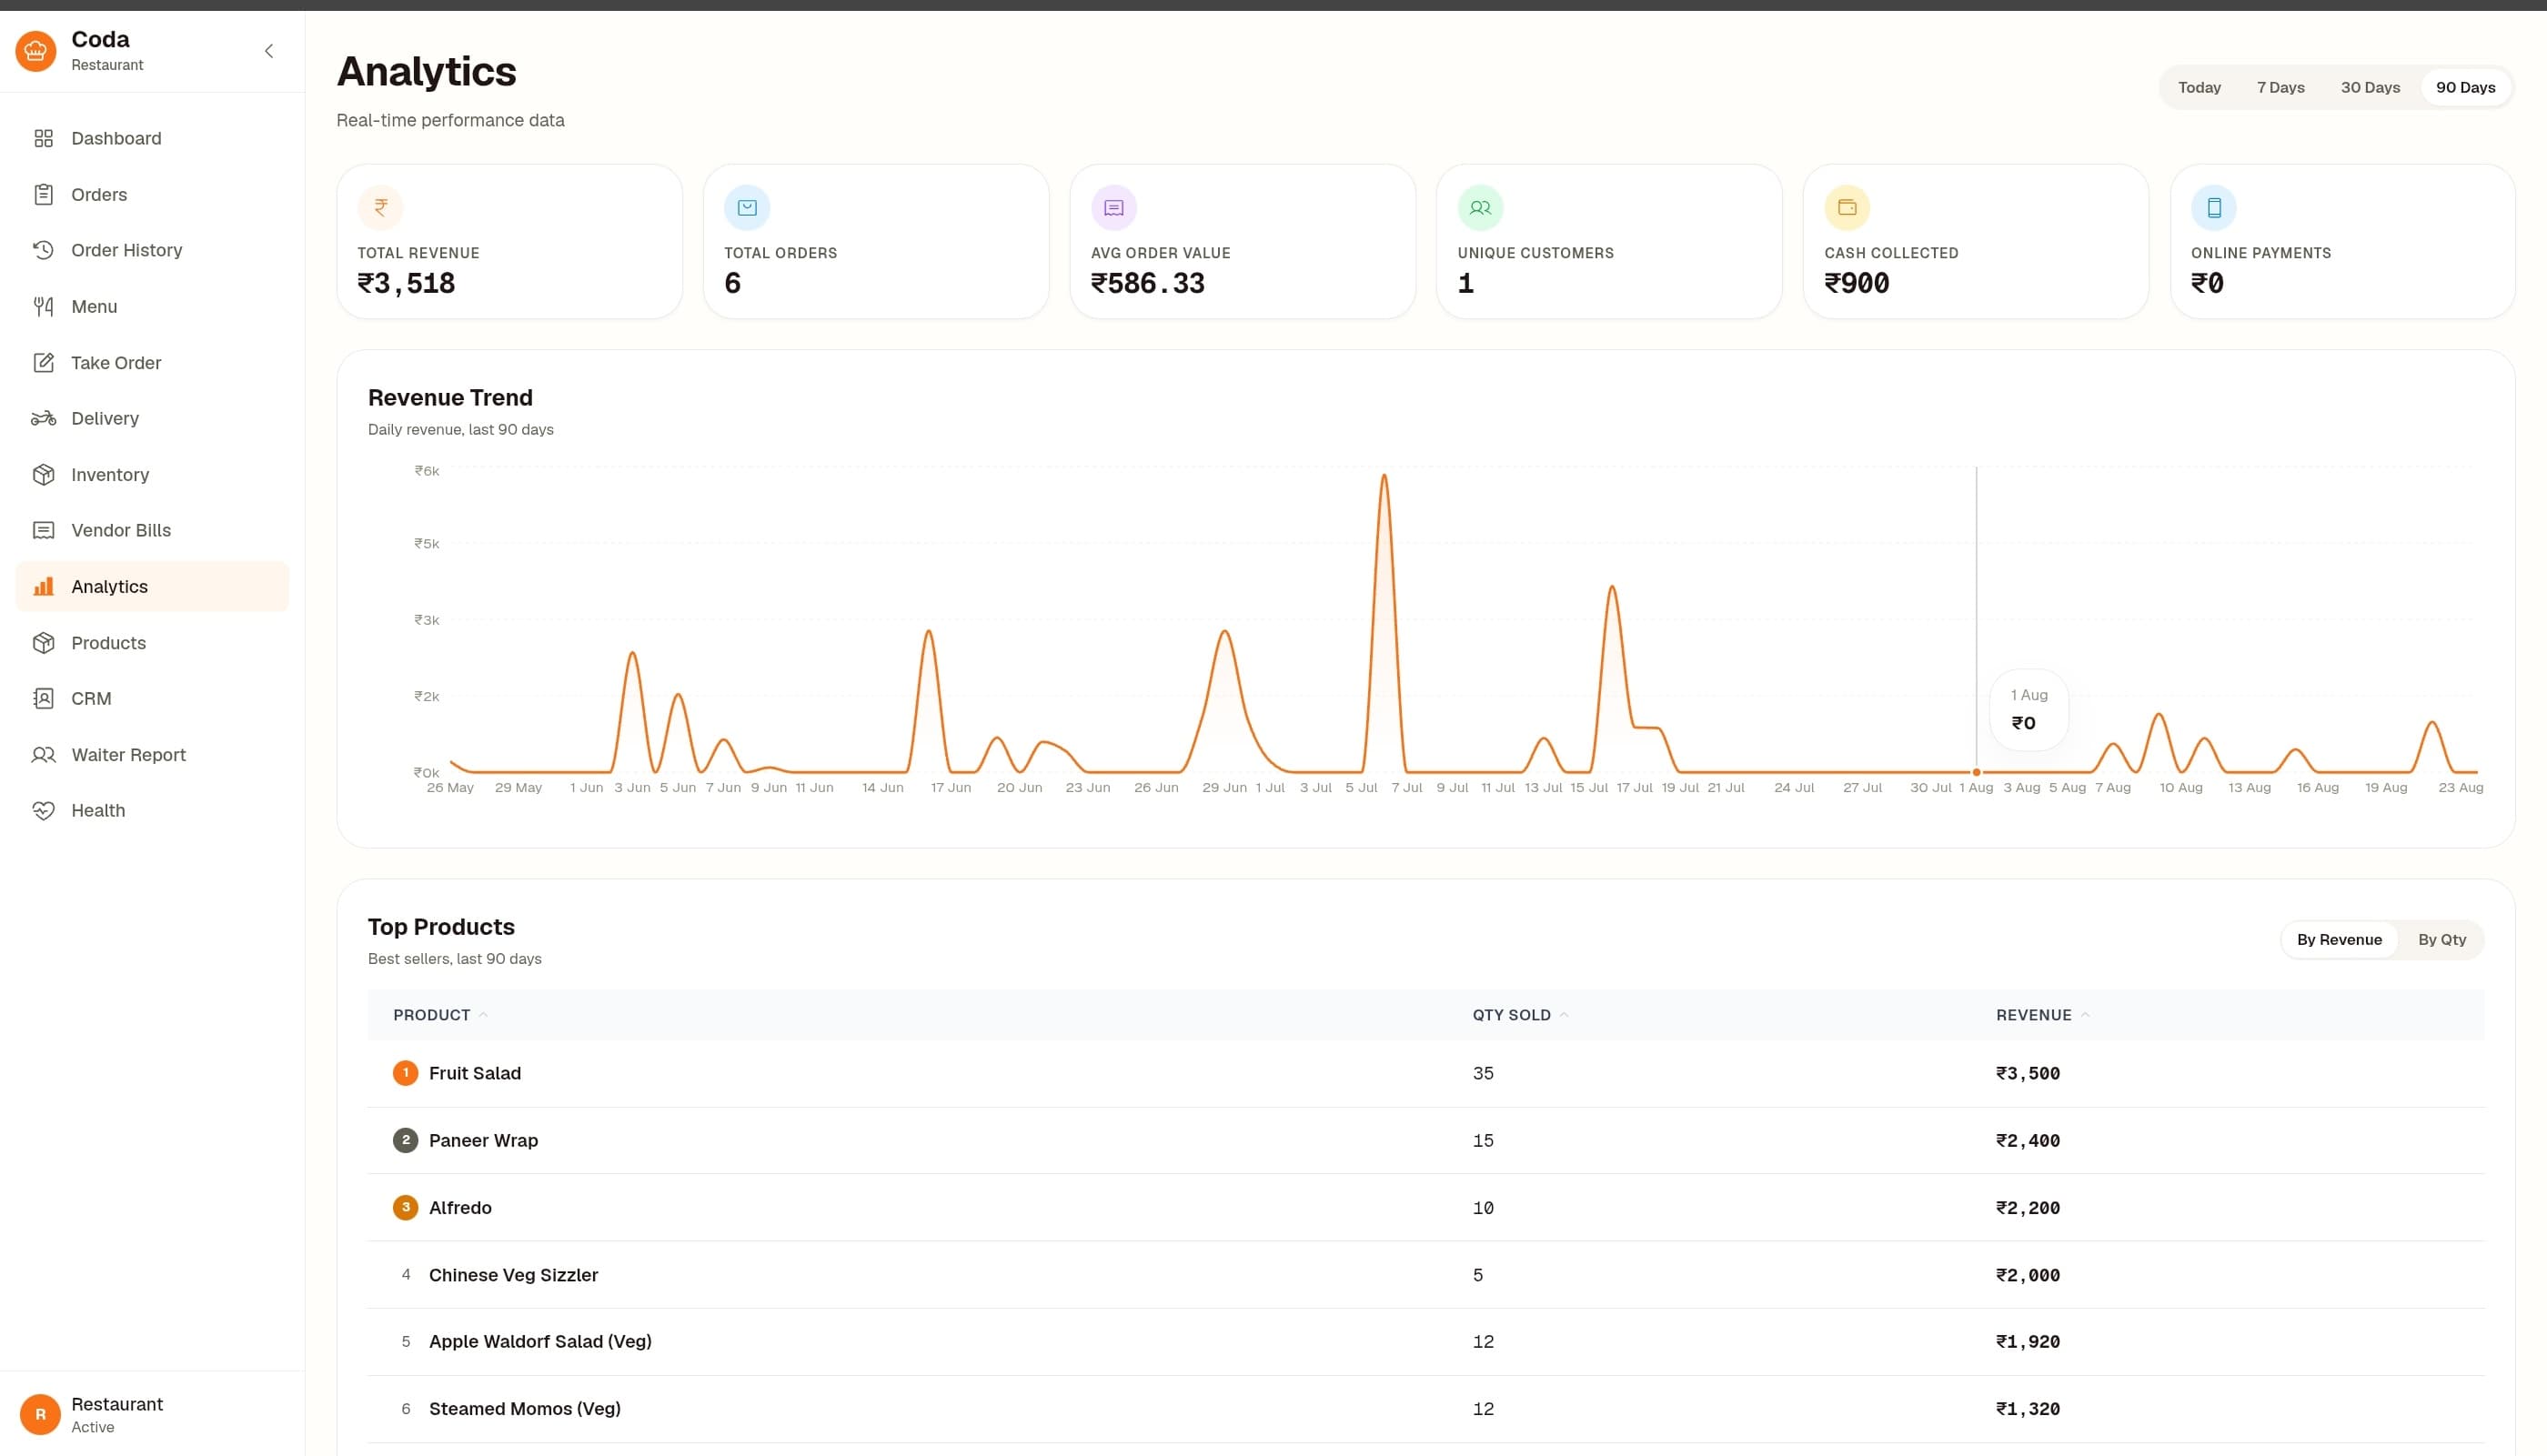
Task: Click the rupee icon on Total Revenue card
Action: [380, 208]
